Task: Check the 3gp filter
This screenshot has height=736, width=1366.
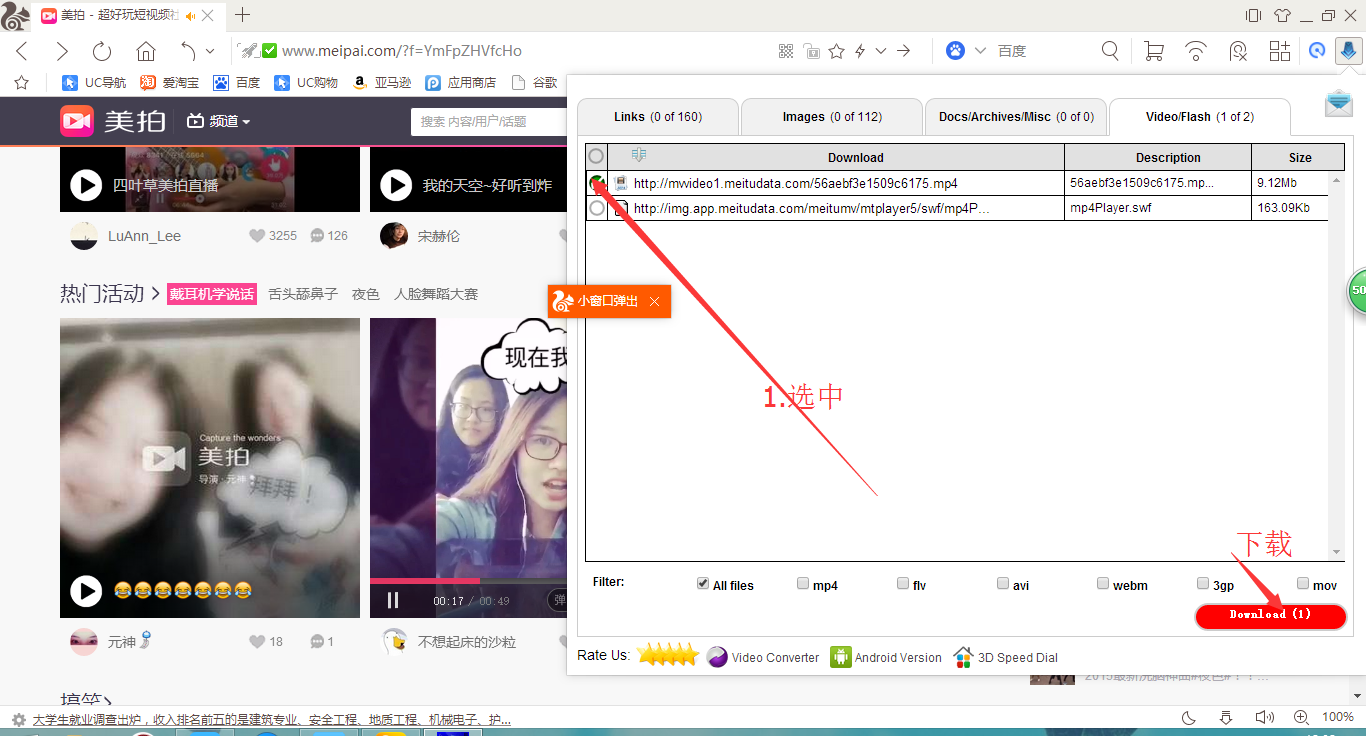Action: point(1202,584)
